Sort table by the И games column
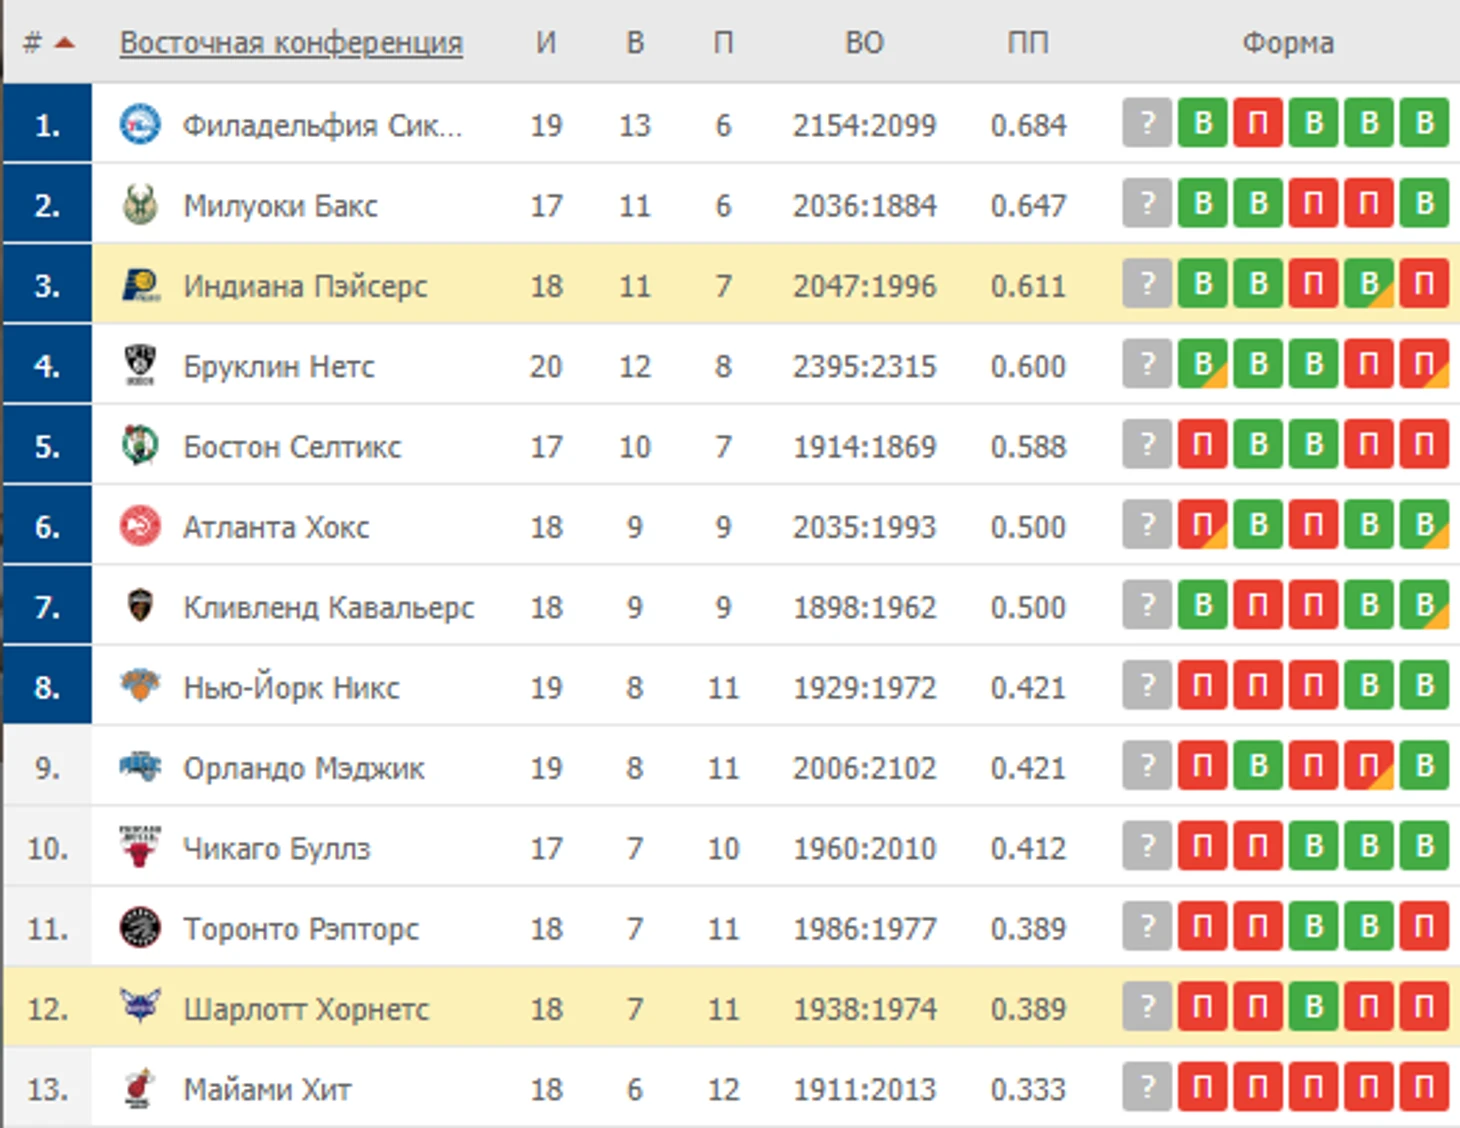 point(546,43)
